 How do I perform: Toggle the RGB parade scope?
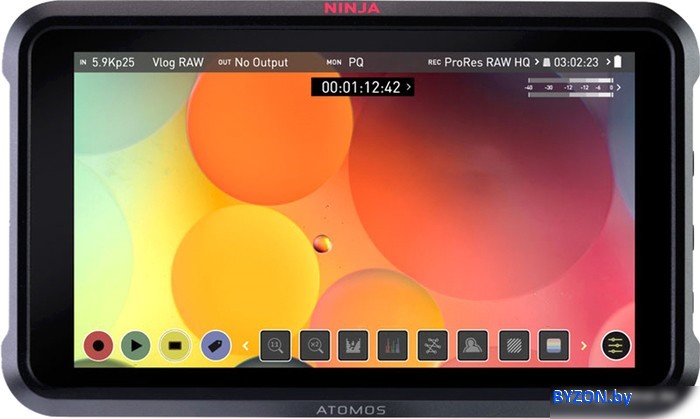pos(392,345)
